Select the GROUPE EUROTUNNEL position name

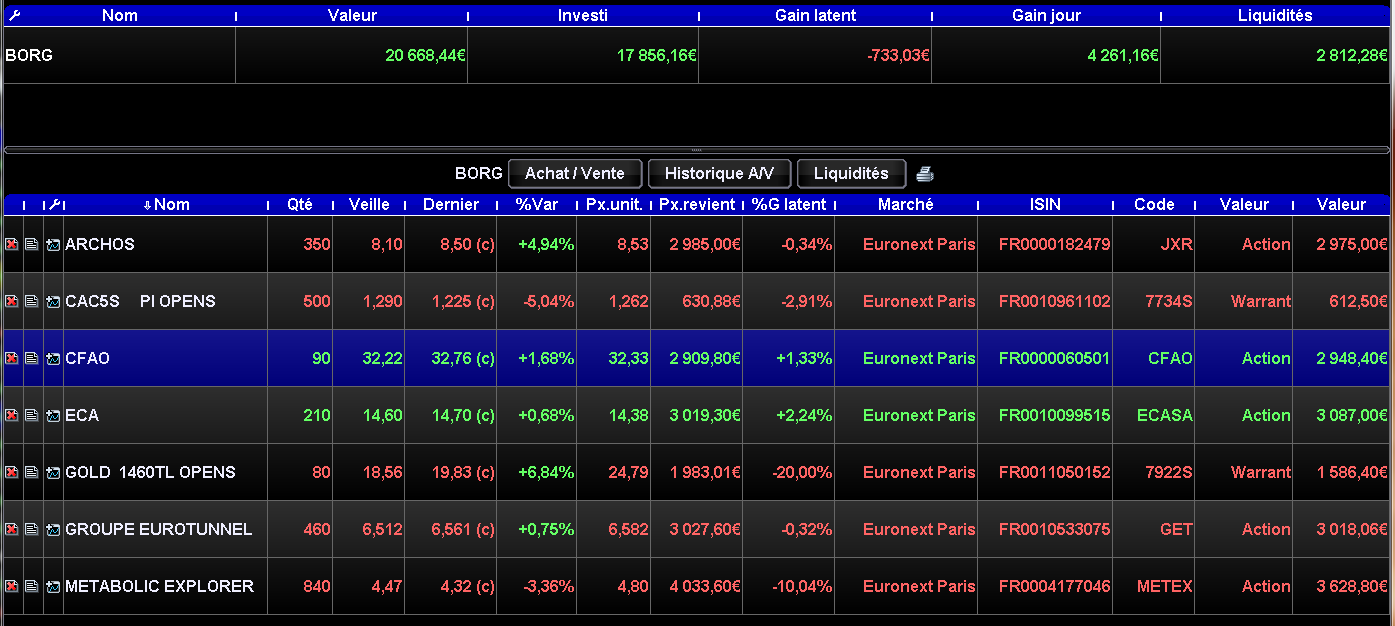pos(159,530)
